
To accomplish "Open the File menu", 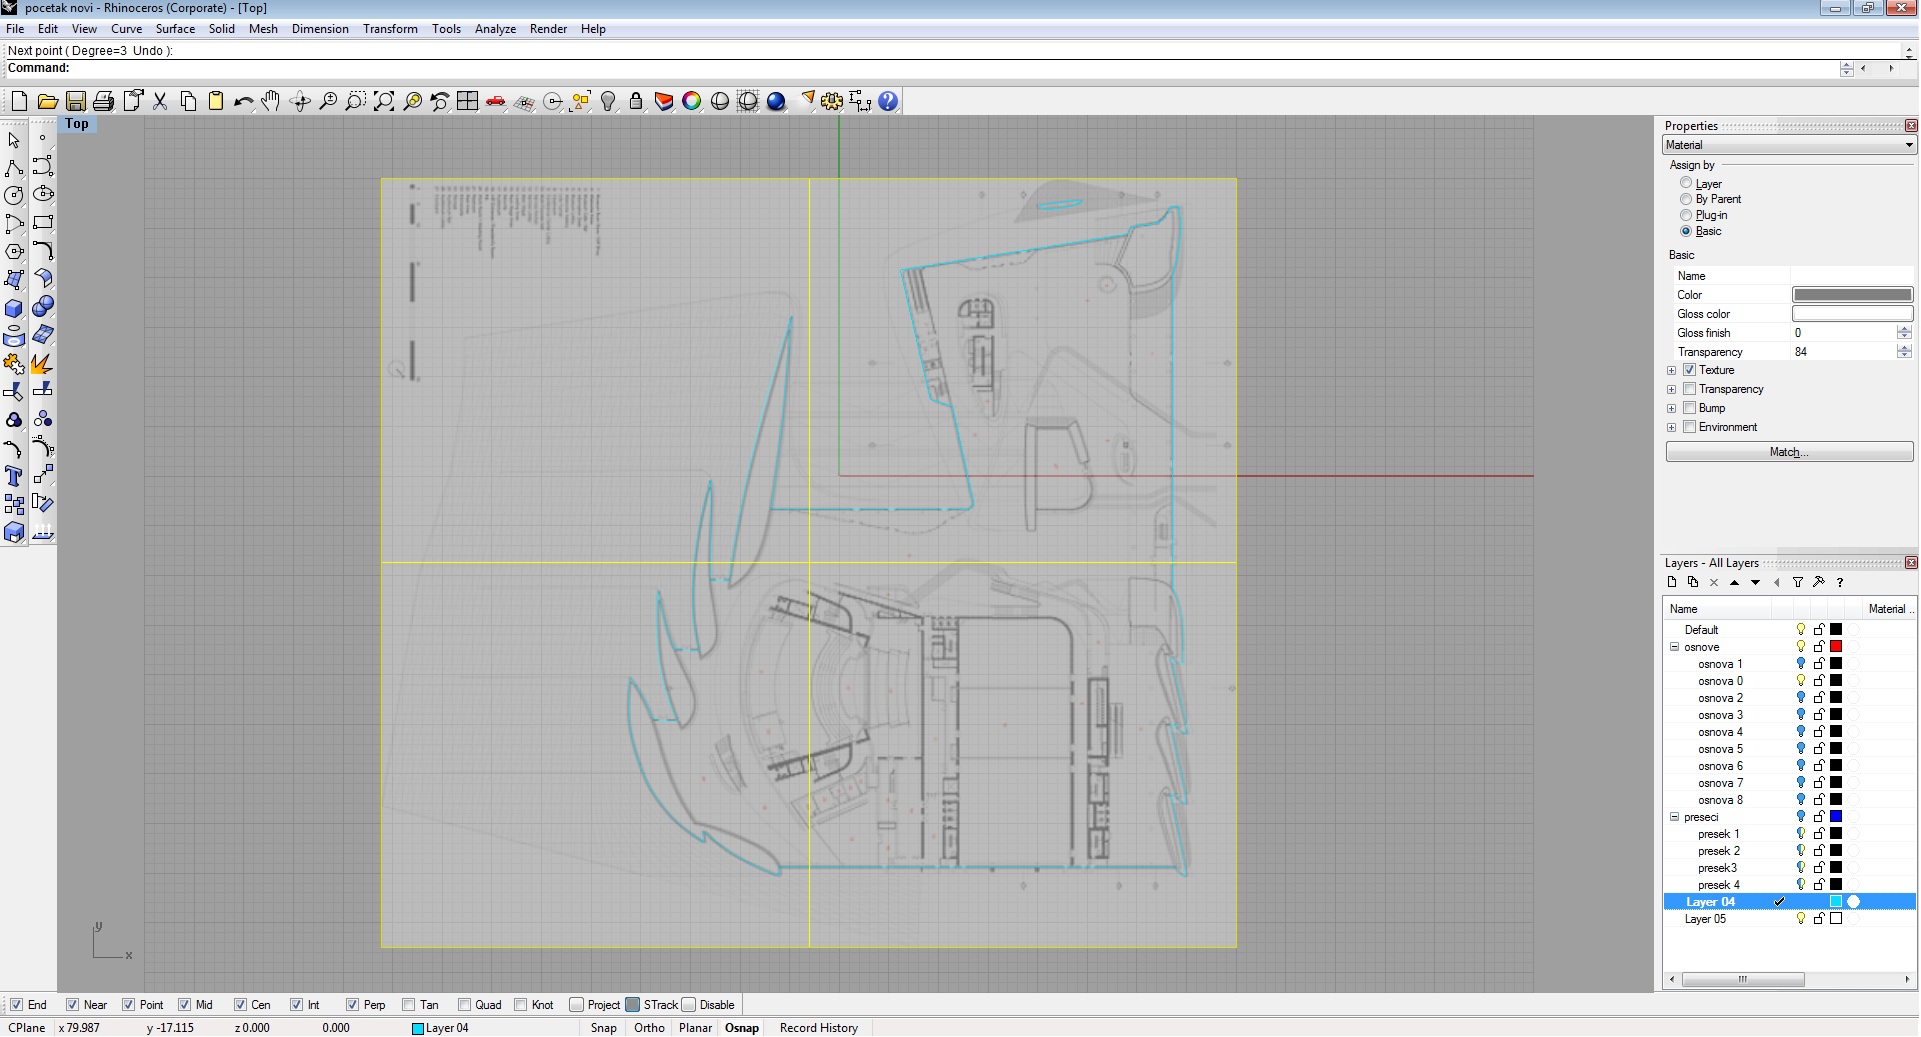I will (x=15, y=29).
